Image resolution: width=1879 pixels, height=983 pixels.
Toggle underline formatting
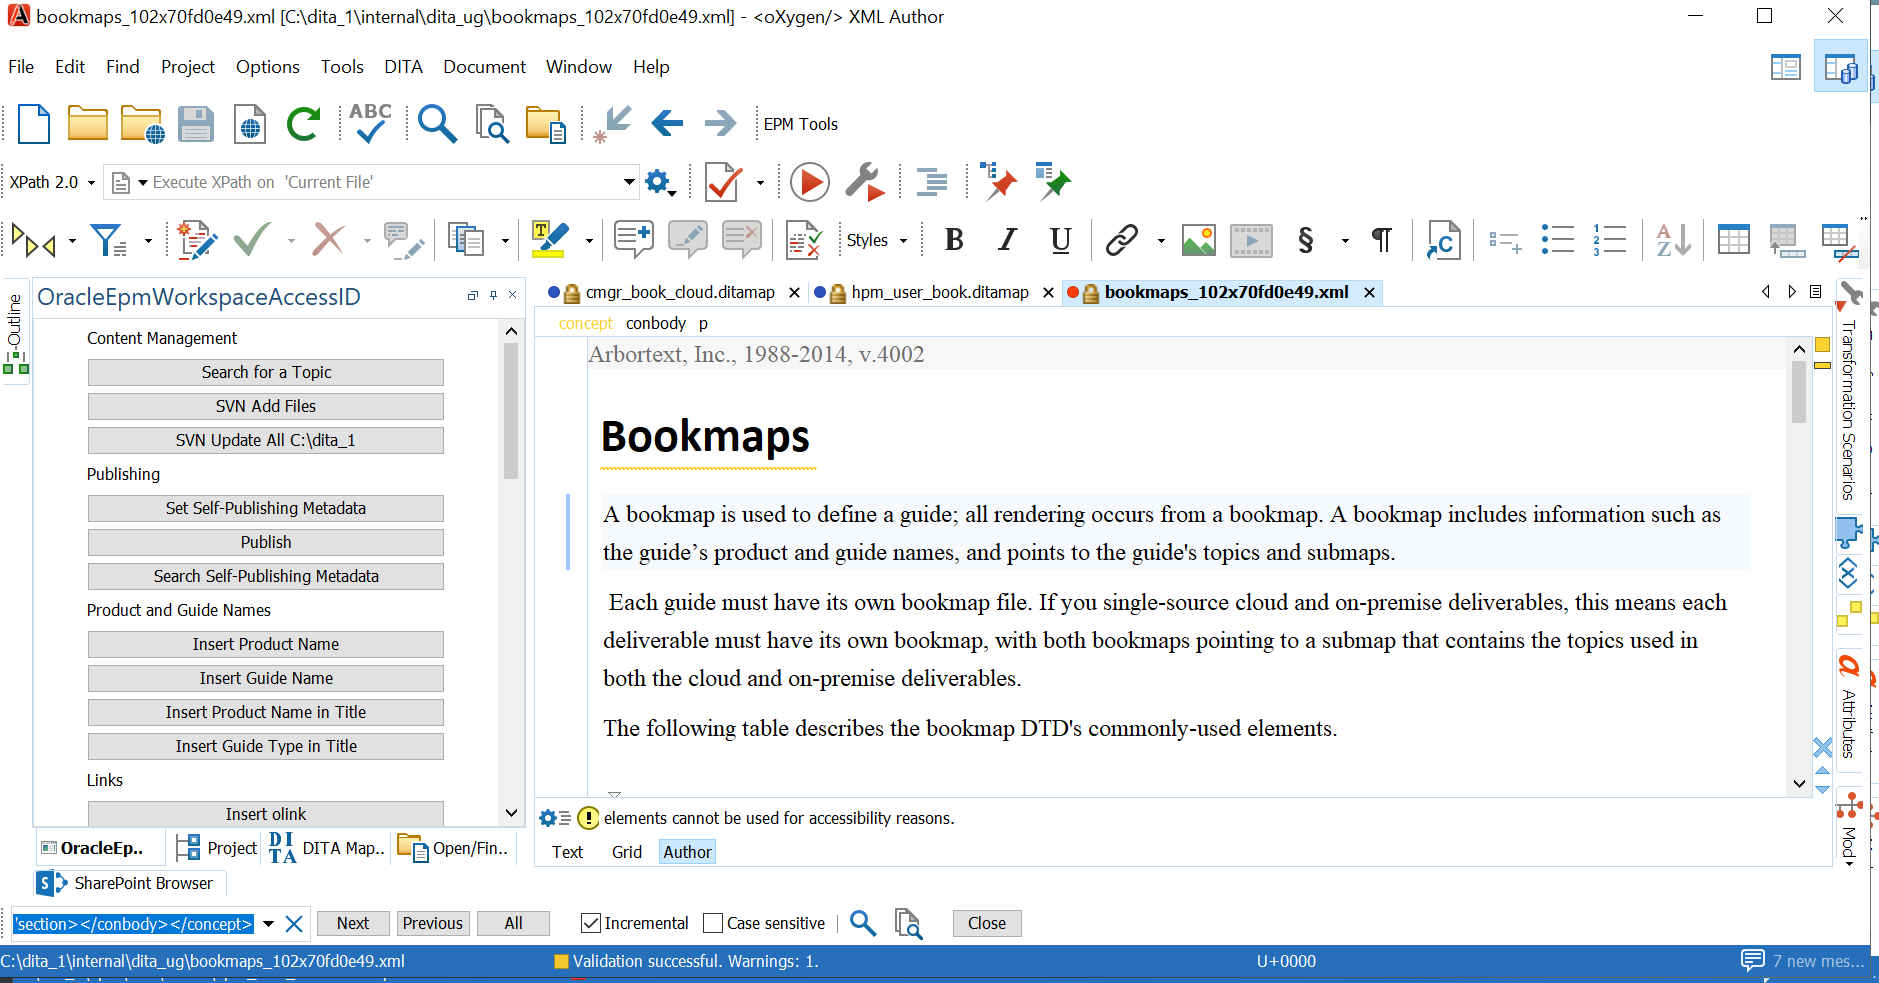click(1061, 240)
